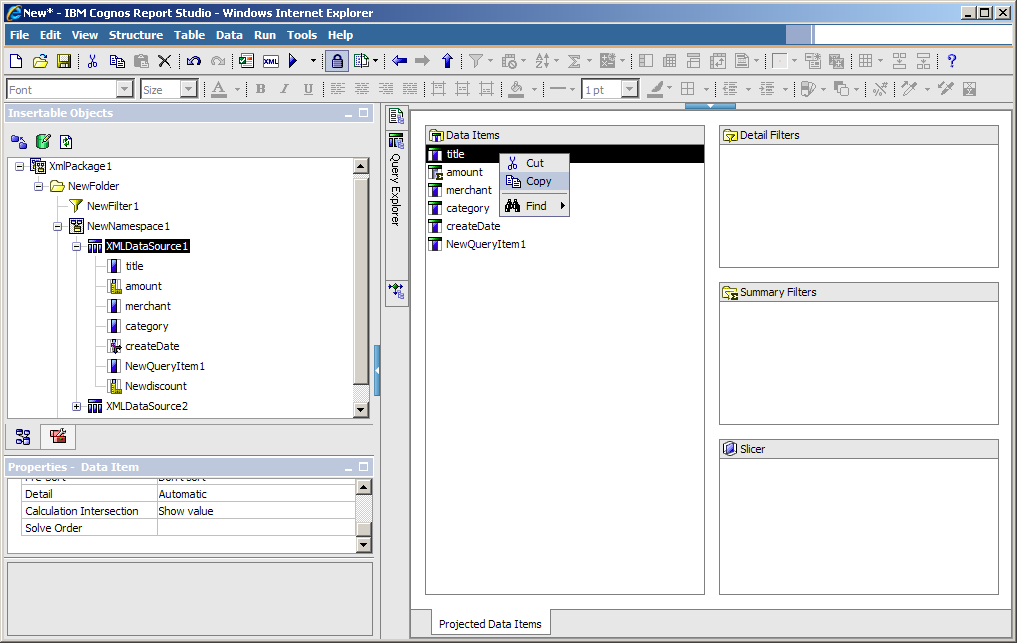Select NewFilter1 in the tree
This screenshot has height=643, width=1017.
[113, 206]
